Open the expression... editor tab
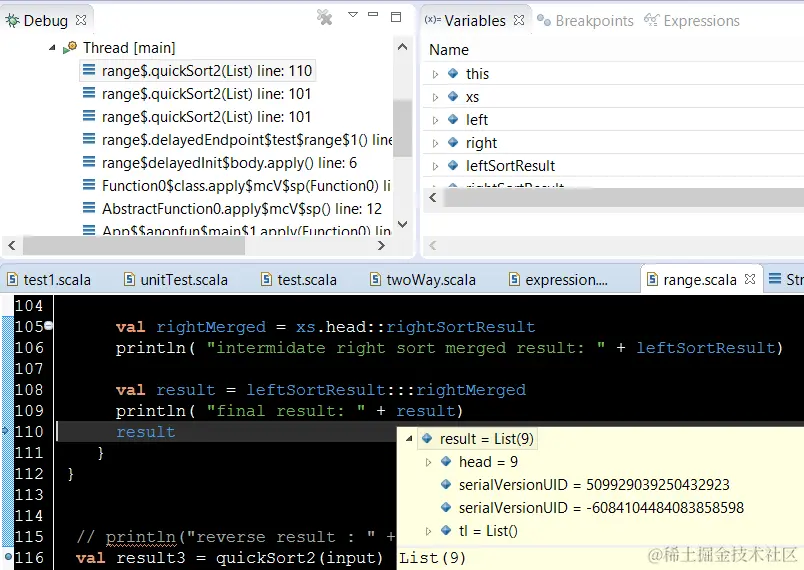This screenshot has width=804, height=570. pos(558,280)
